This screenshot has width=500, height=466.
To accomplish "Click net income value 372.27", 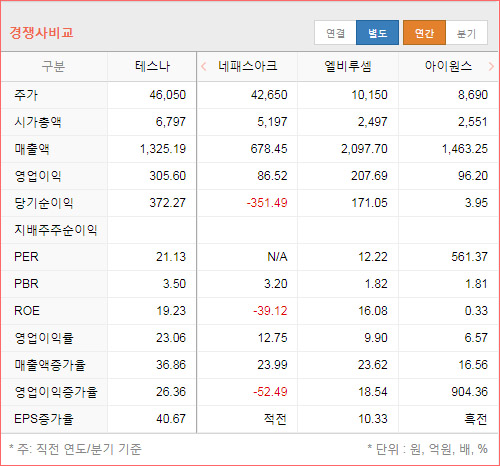I will (x=168, y=203).
